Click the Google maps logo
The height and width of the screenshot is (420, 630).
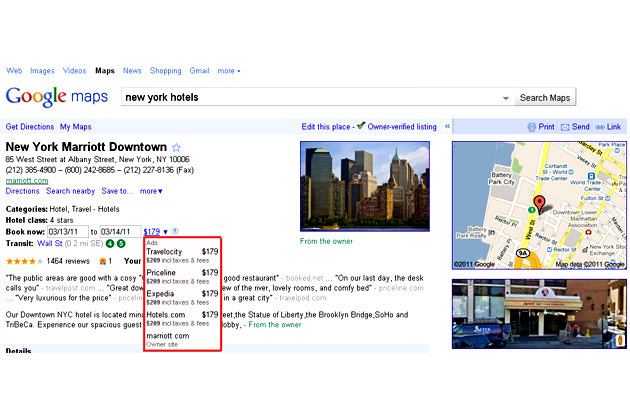click(57, 97)
